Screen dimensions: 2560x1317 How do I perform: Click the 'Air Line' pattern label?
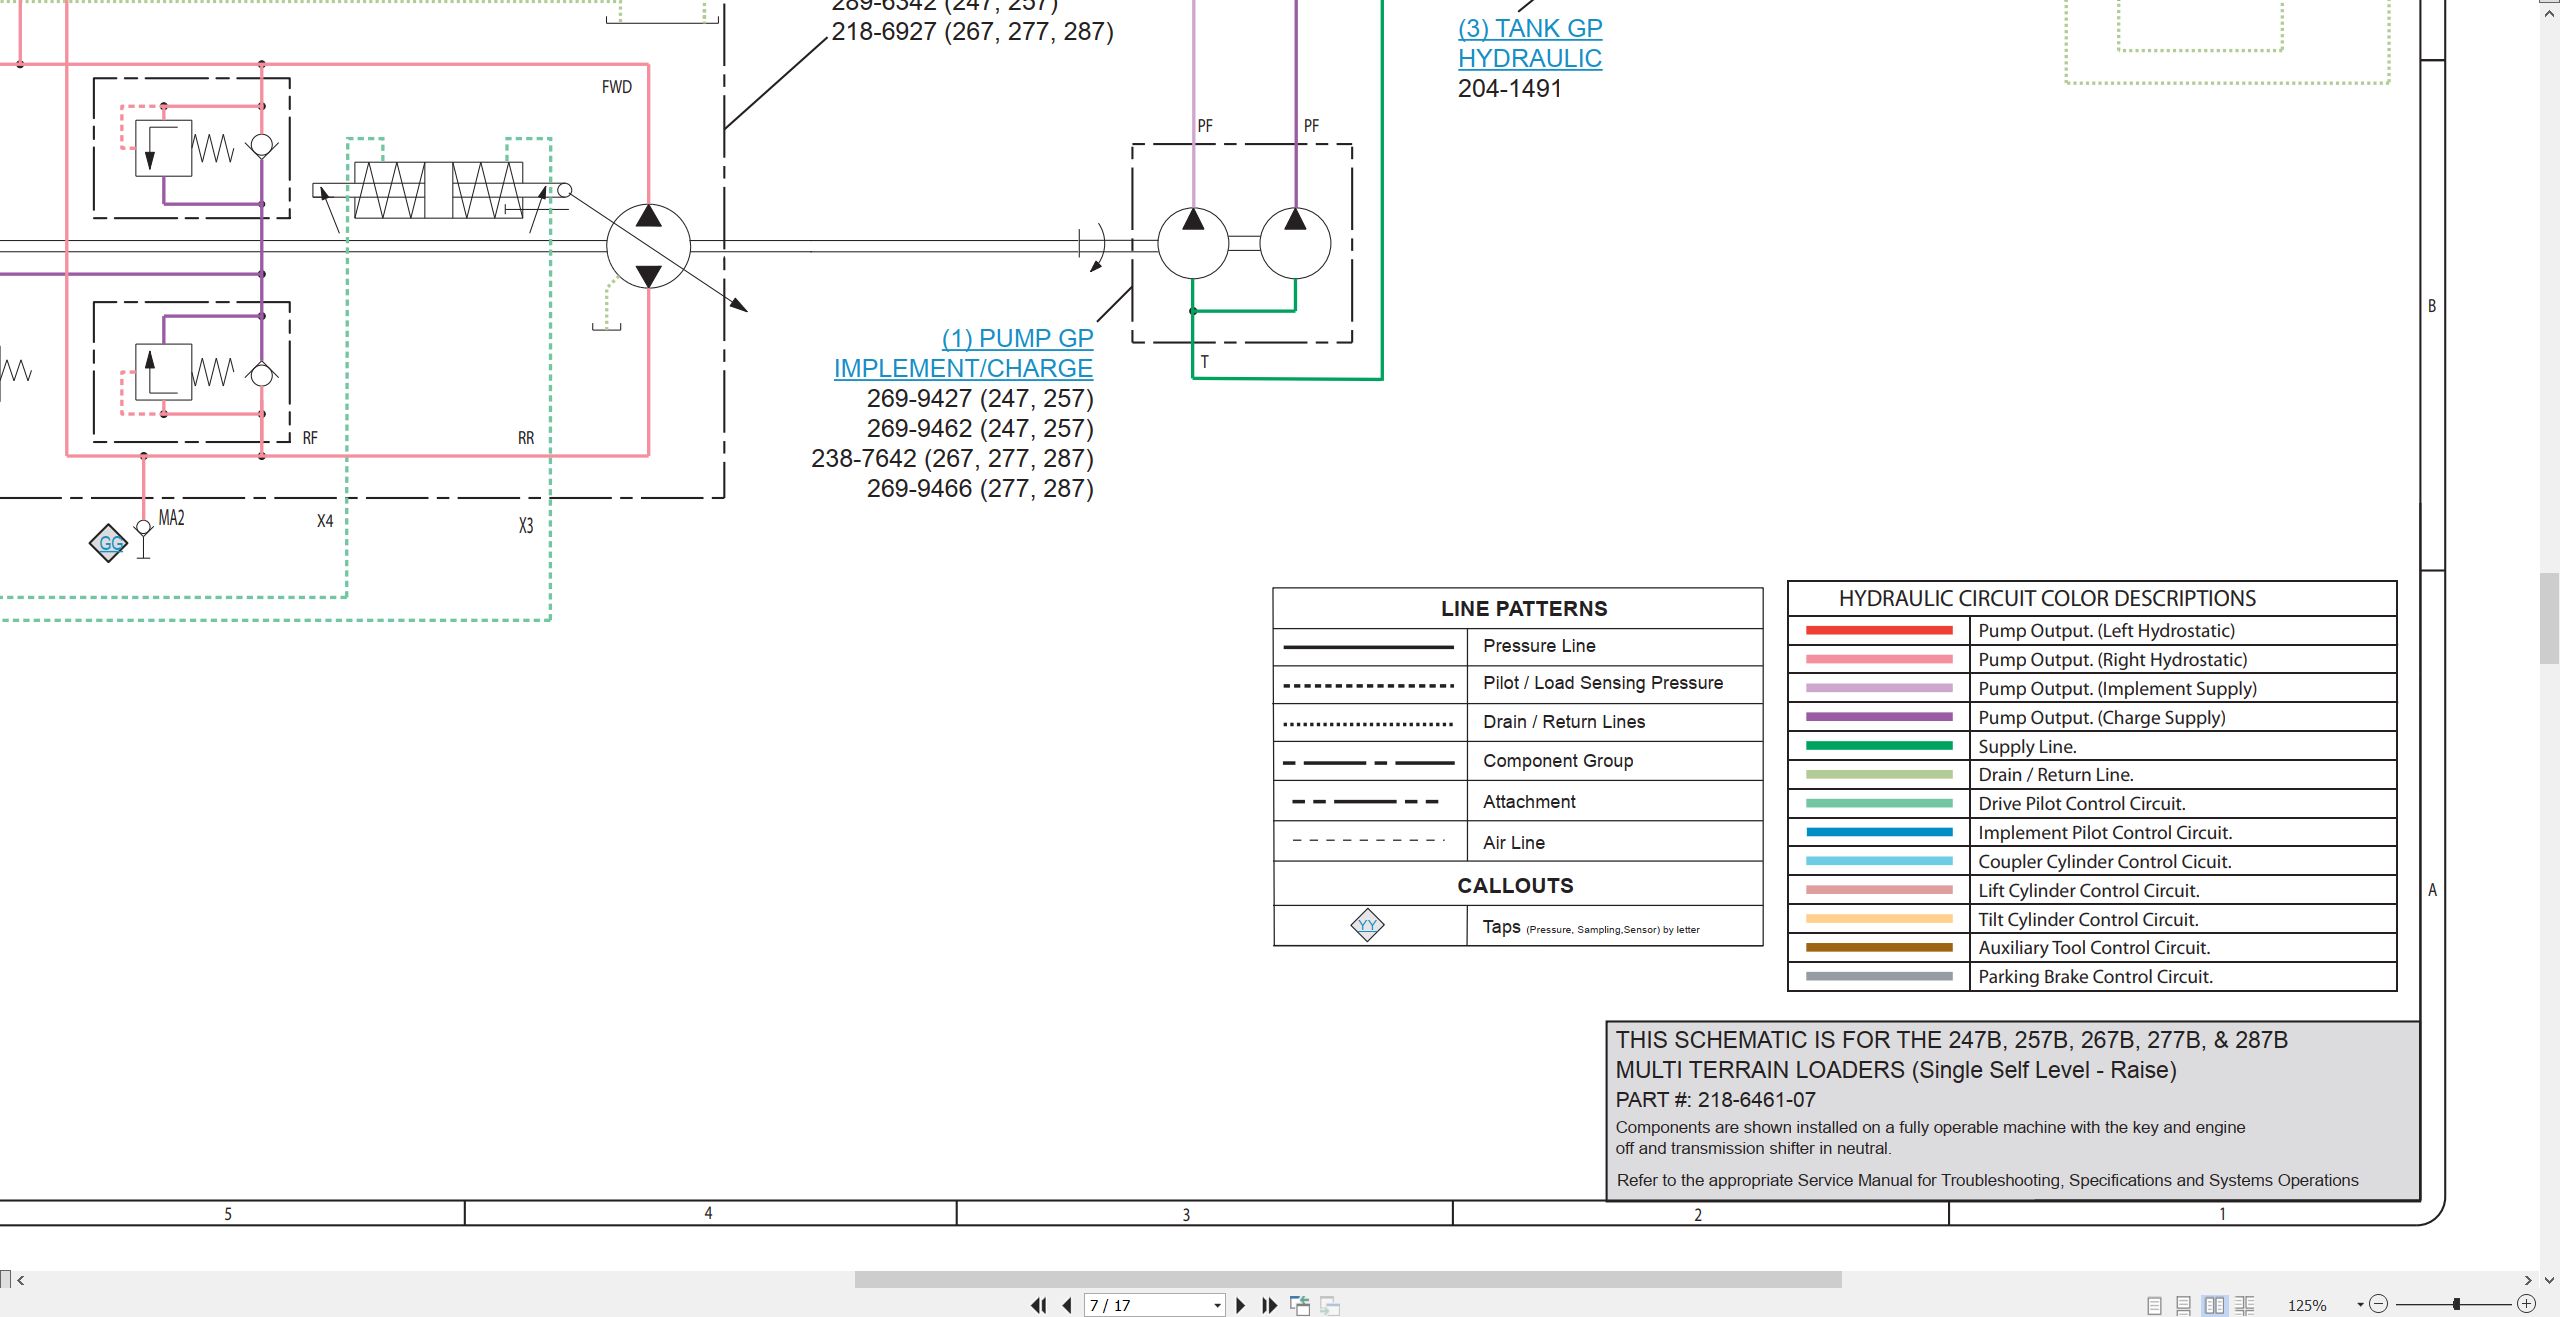pyautogui.click(x=1514, y=843)
